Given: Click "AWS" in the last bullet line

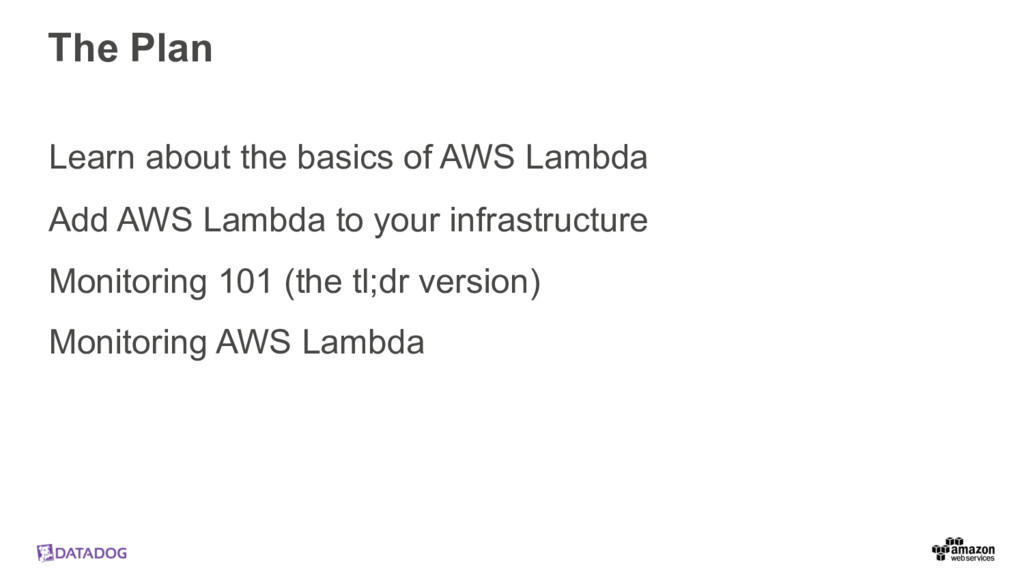Looking at the screenshot, I should (254, 343).
